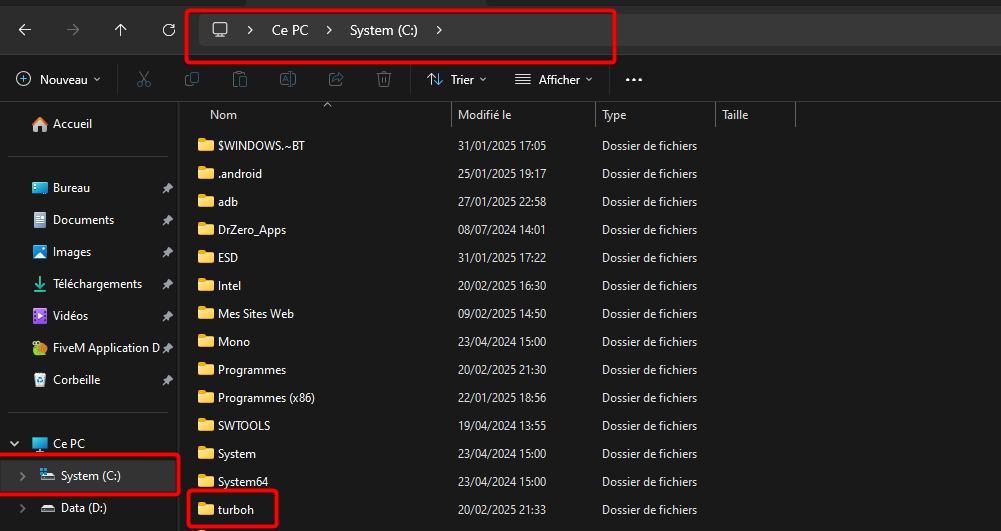Open Documents in quick access
This screenshot has height=531, width=1001.
click(x=73, y=220)
